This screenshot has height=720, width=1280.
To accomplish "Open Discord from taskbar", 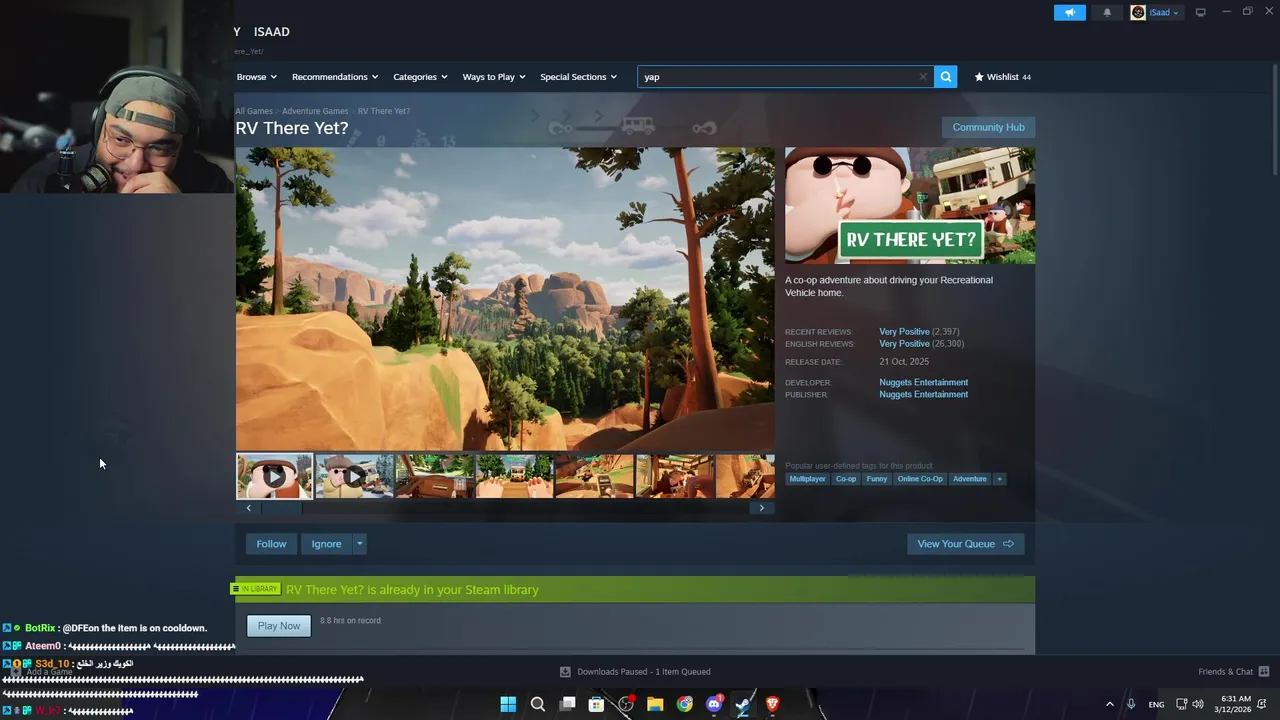I will pyautogui.click(x=714, y=704).
